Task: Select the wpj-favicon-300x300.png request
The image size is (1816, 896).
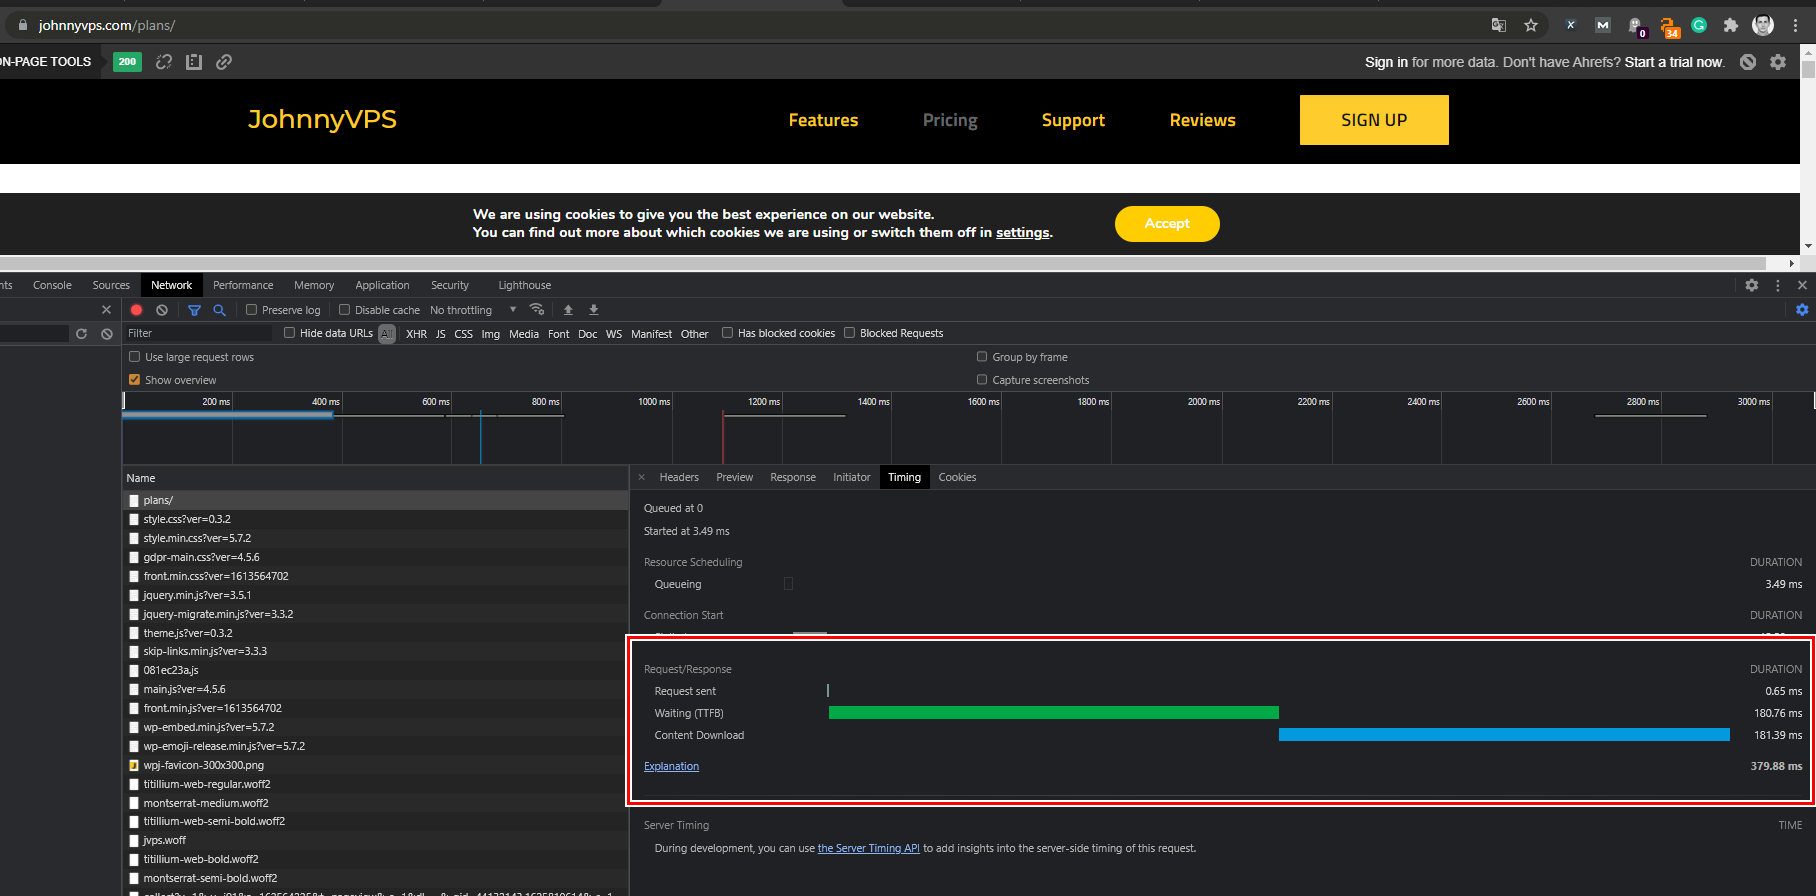Action: tap(375, 765)
